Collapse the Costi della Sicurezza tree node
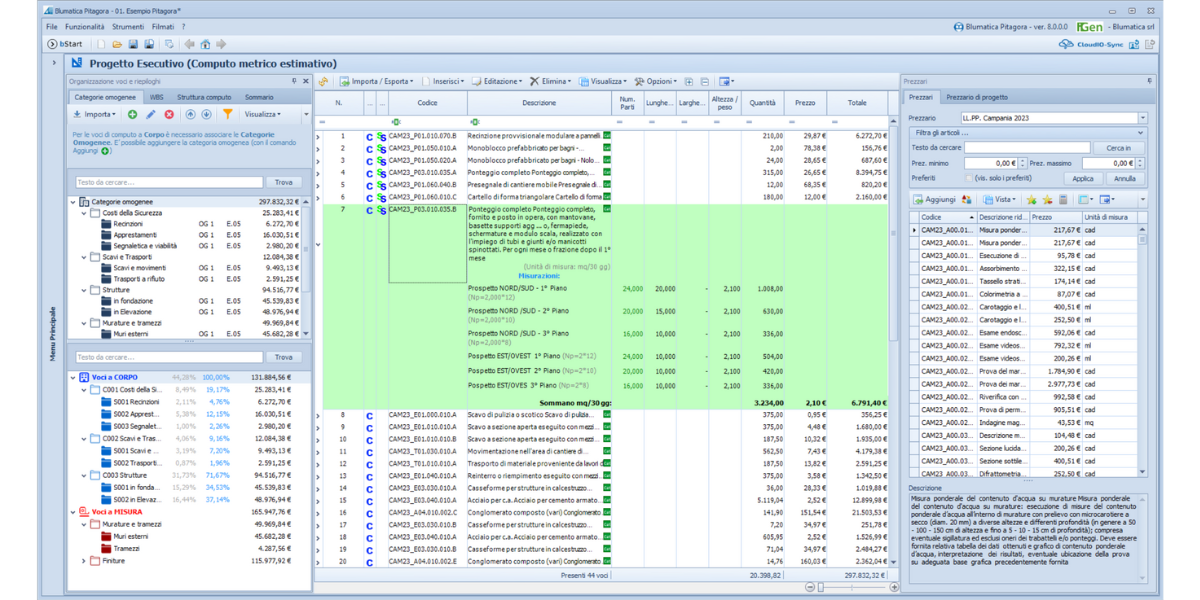This screenshot has width=1200, height=600. [x=83, y=213]
